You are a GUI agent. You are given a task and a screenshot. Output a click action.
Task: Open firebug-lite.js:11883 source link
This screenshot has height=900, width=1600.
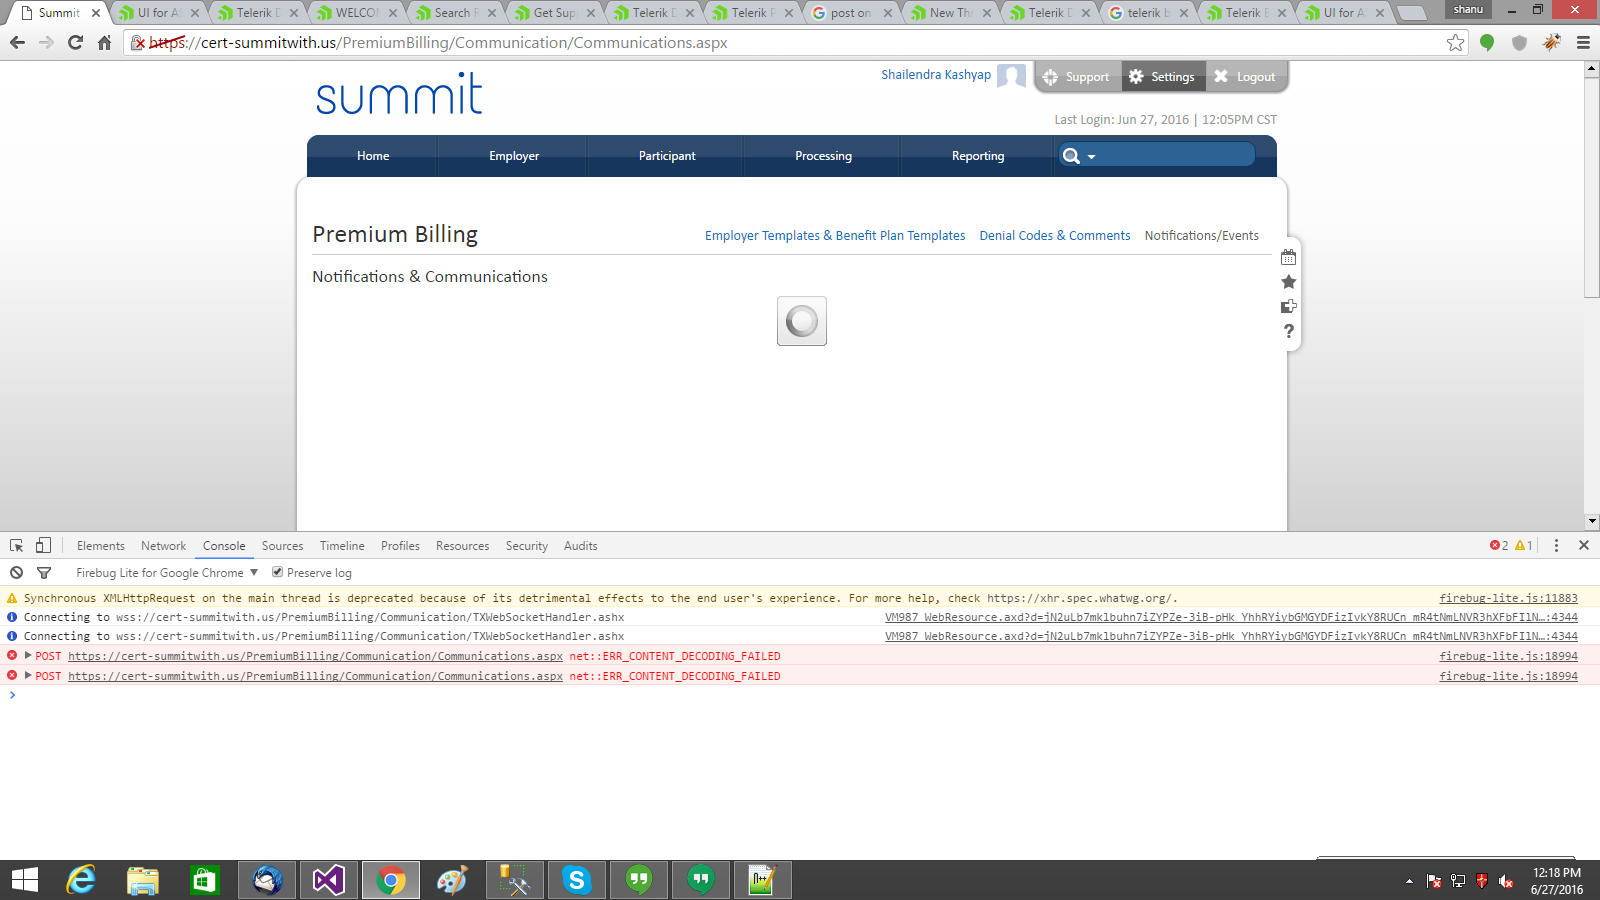click(1508, 598)
